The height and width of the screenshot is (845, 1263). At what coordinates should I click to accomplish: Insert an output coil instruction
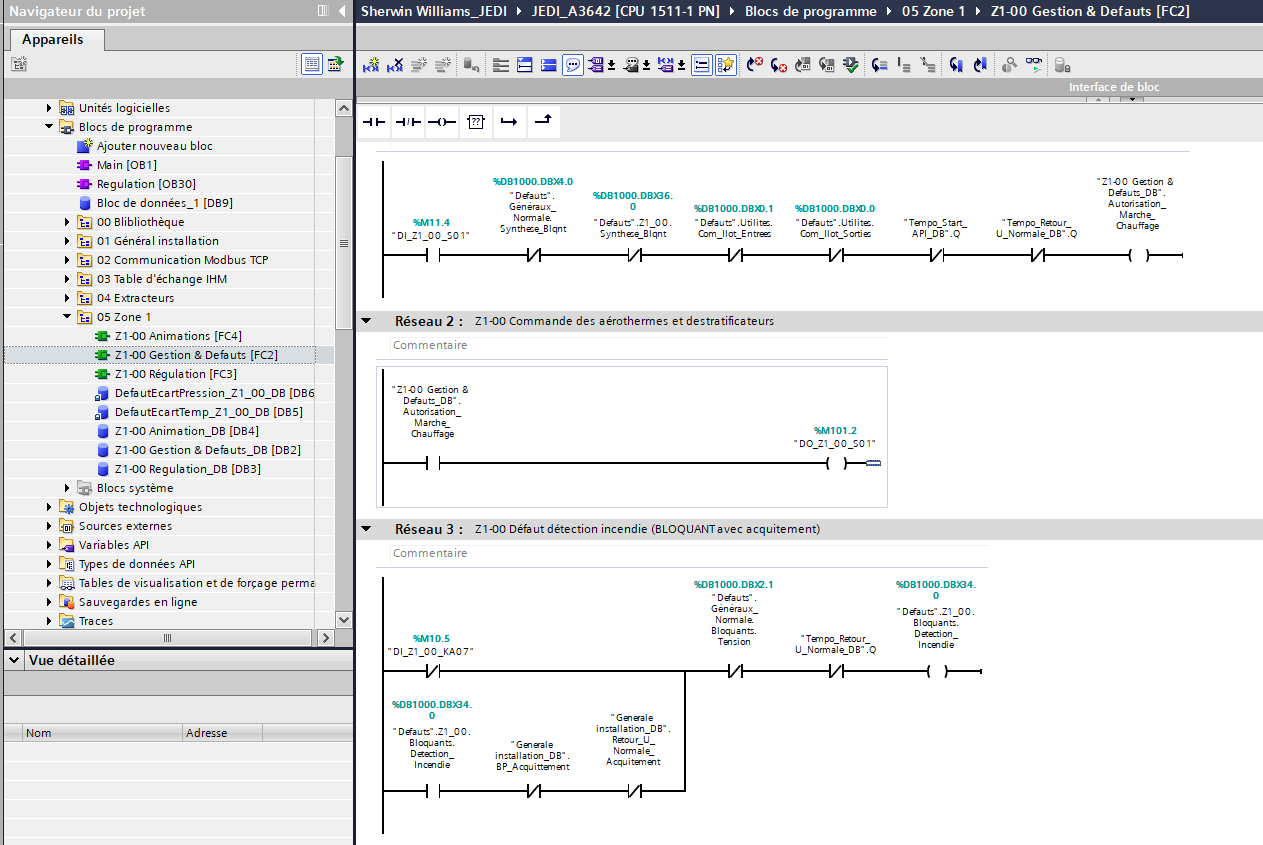coord(441,122)
